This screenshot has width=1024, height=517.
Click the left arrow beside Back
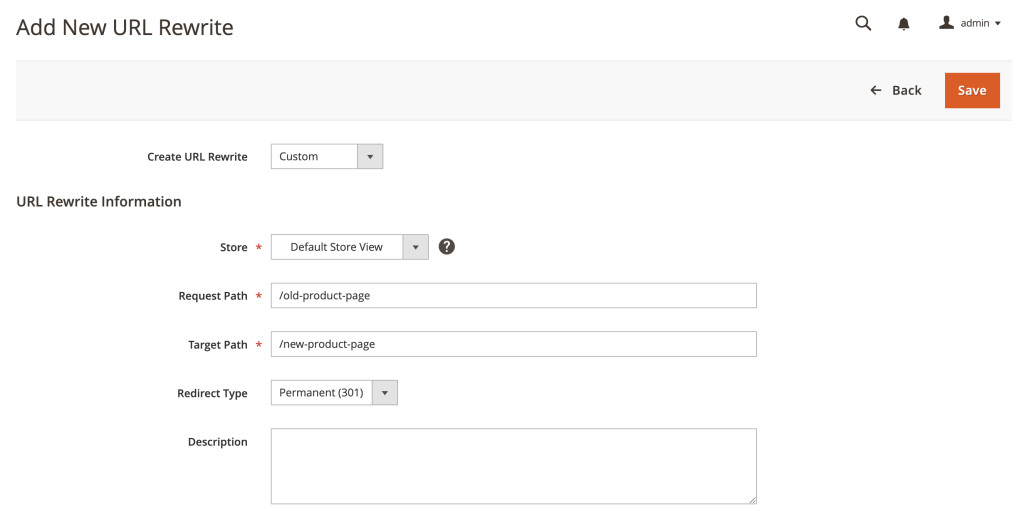coord(876,90)
